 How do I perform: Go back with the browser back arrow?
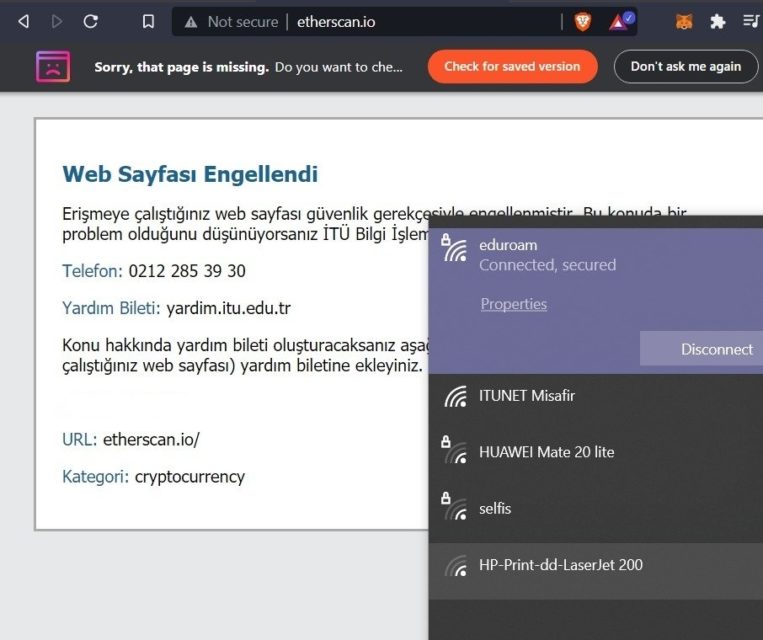click(23, 21)
